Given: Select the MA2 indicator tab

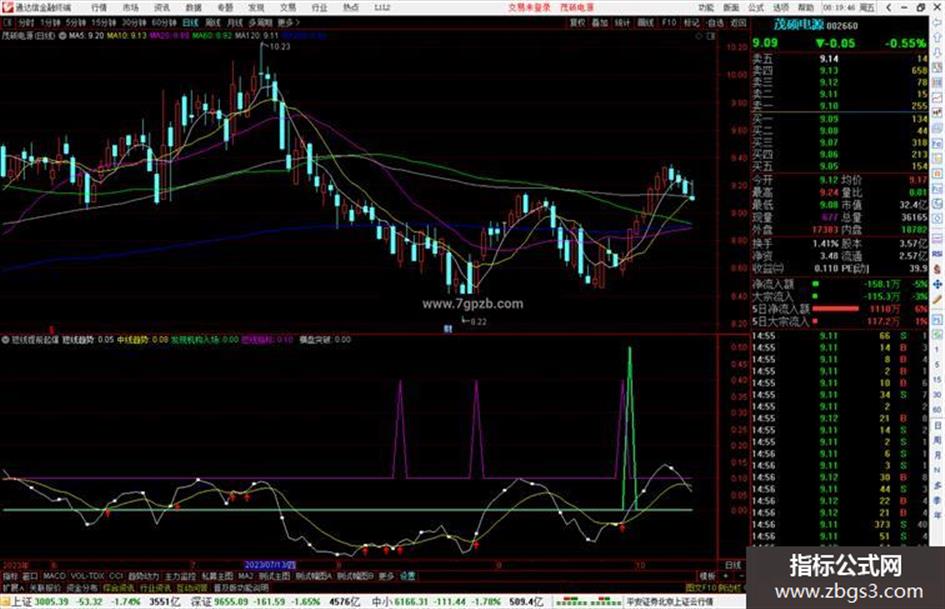Looking at the screenshot, I should (x=245, y=576).
